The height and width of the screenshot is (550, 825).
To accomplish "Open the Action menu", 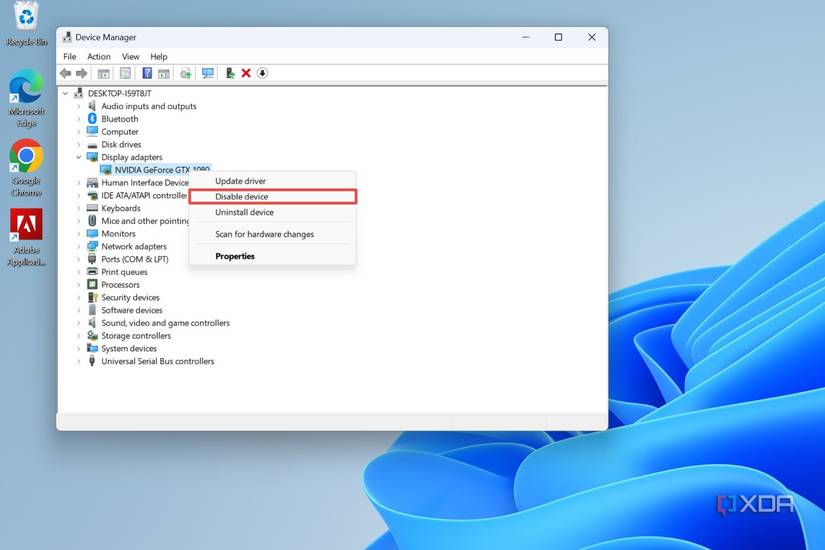I will tap(98, 56).
